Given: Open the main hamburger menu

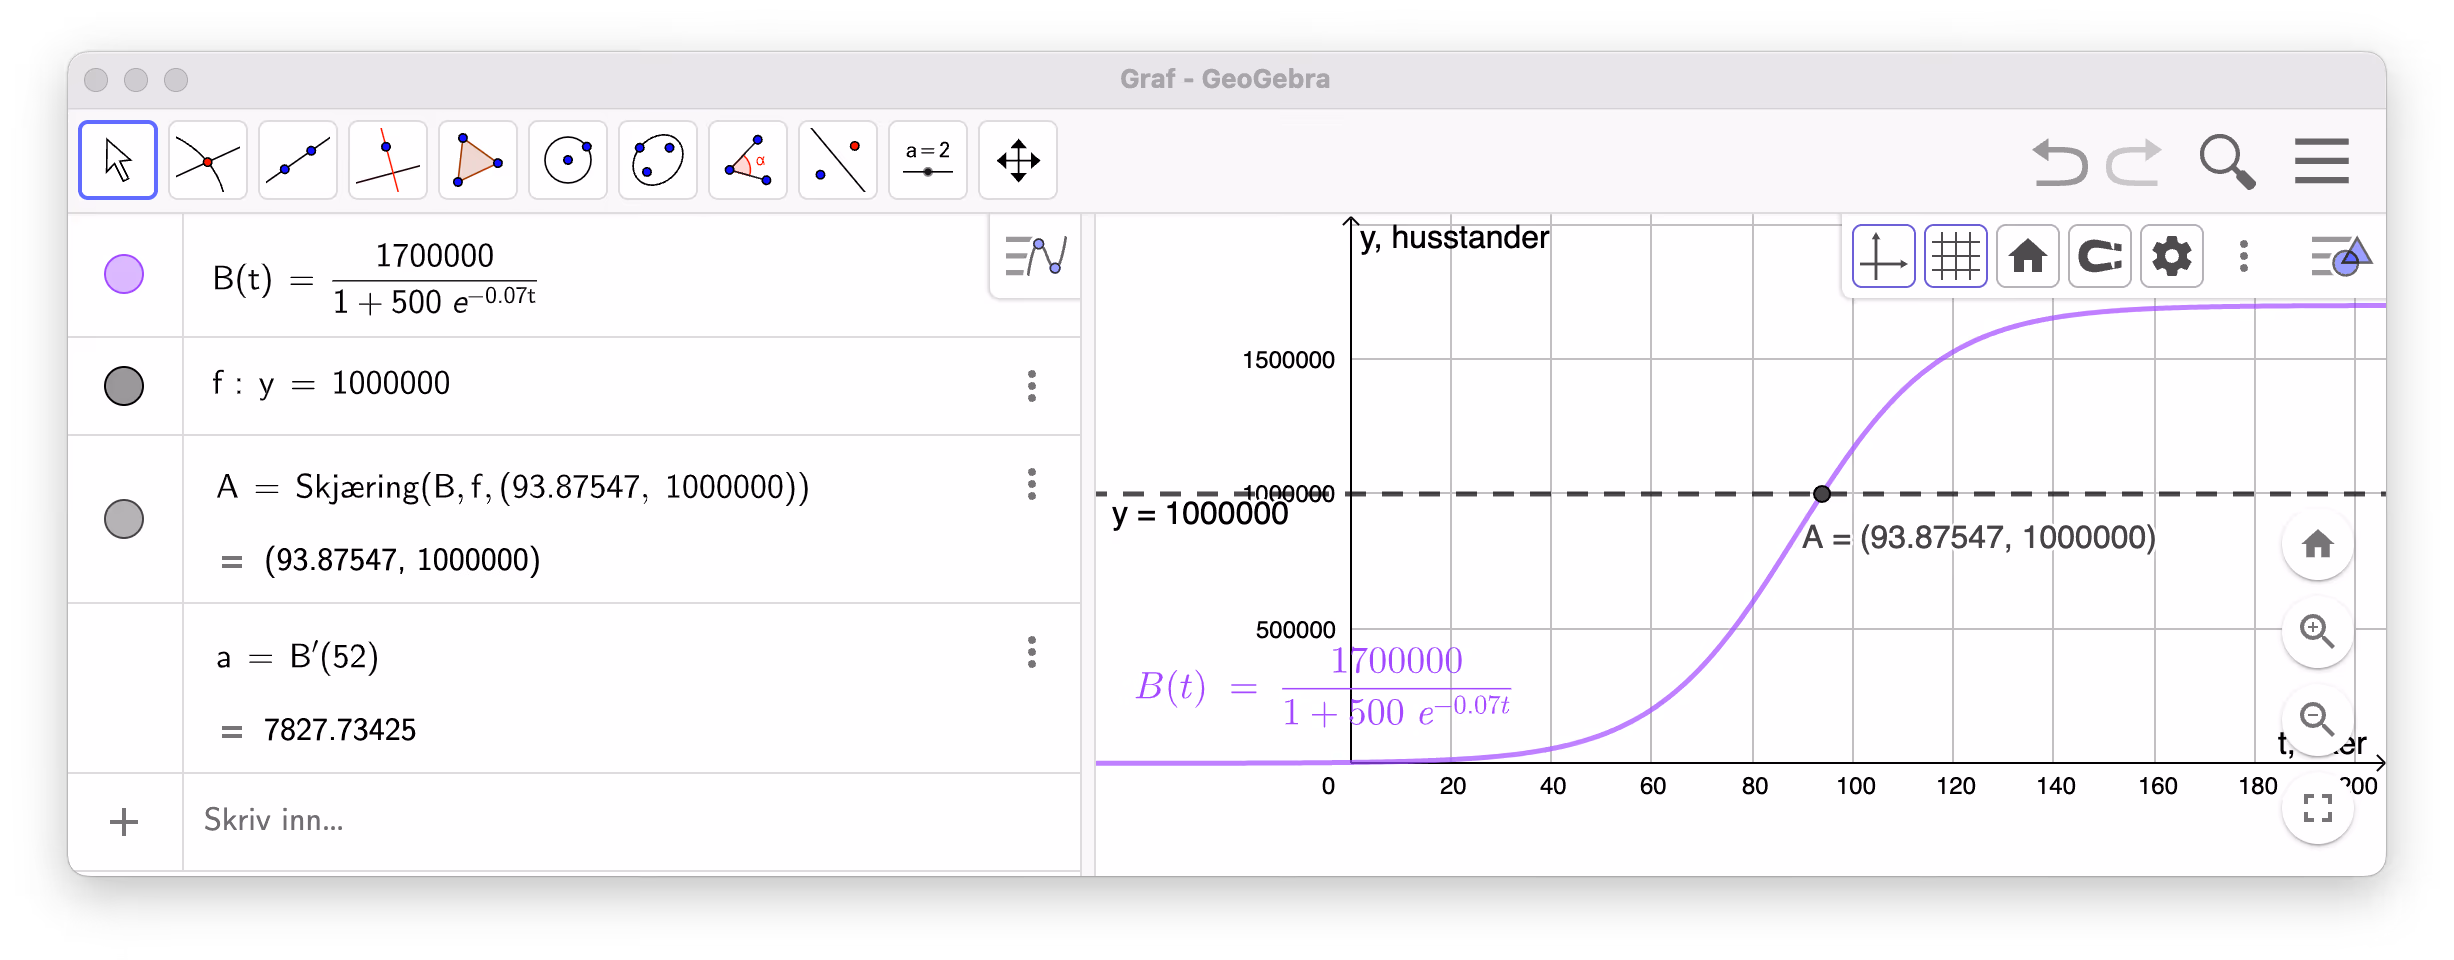Looking at the screenshot, I should 2322,161.
